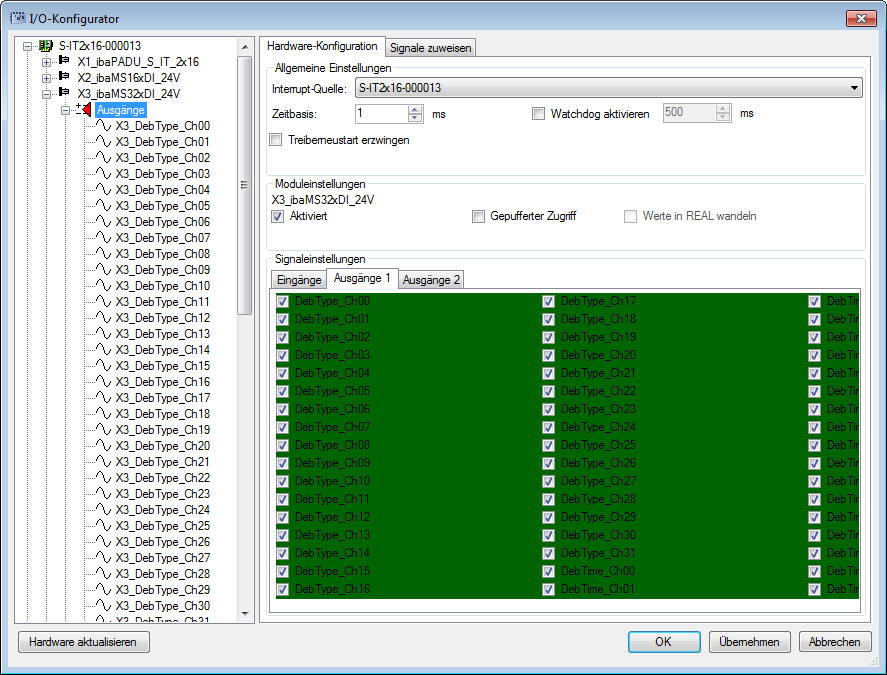Image resolution: width=887 pixels, height=675 pixels.
Task: Click the signal wave icon of X3_DebType_Ch10
Action: click(x=103, y=286)
